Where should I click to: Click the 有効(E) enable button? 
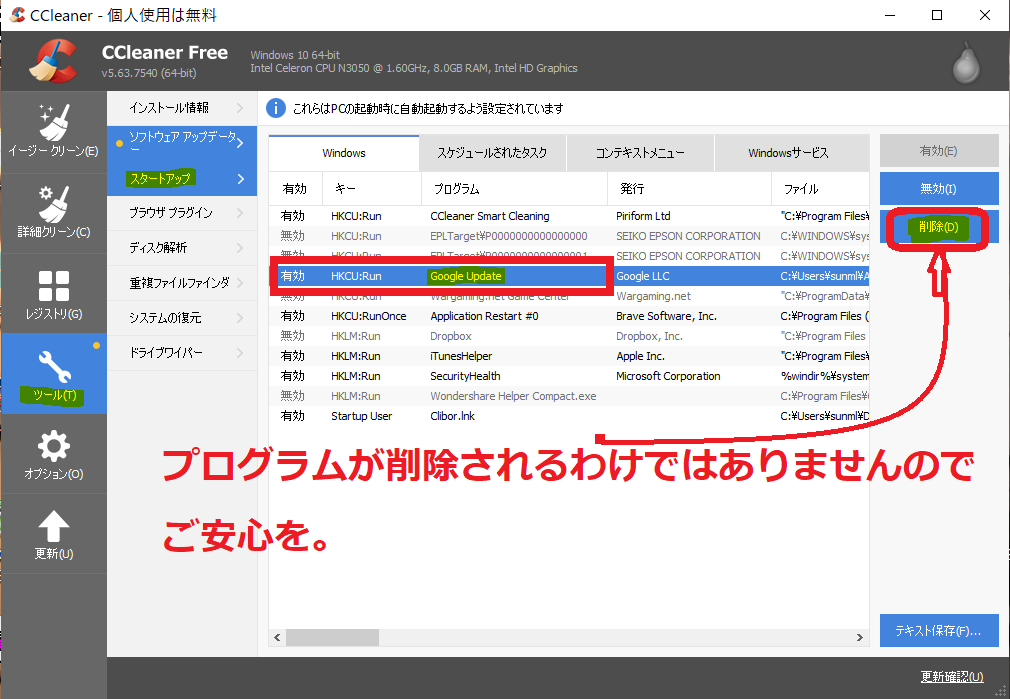click(x=939, y=151)
